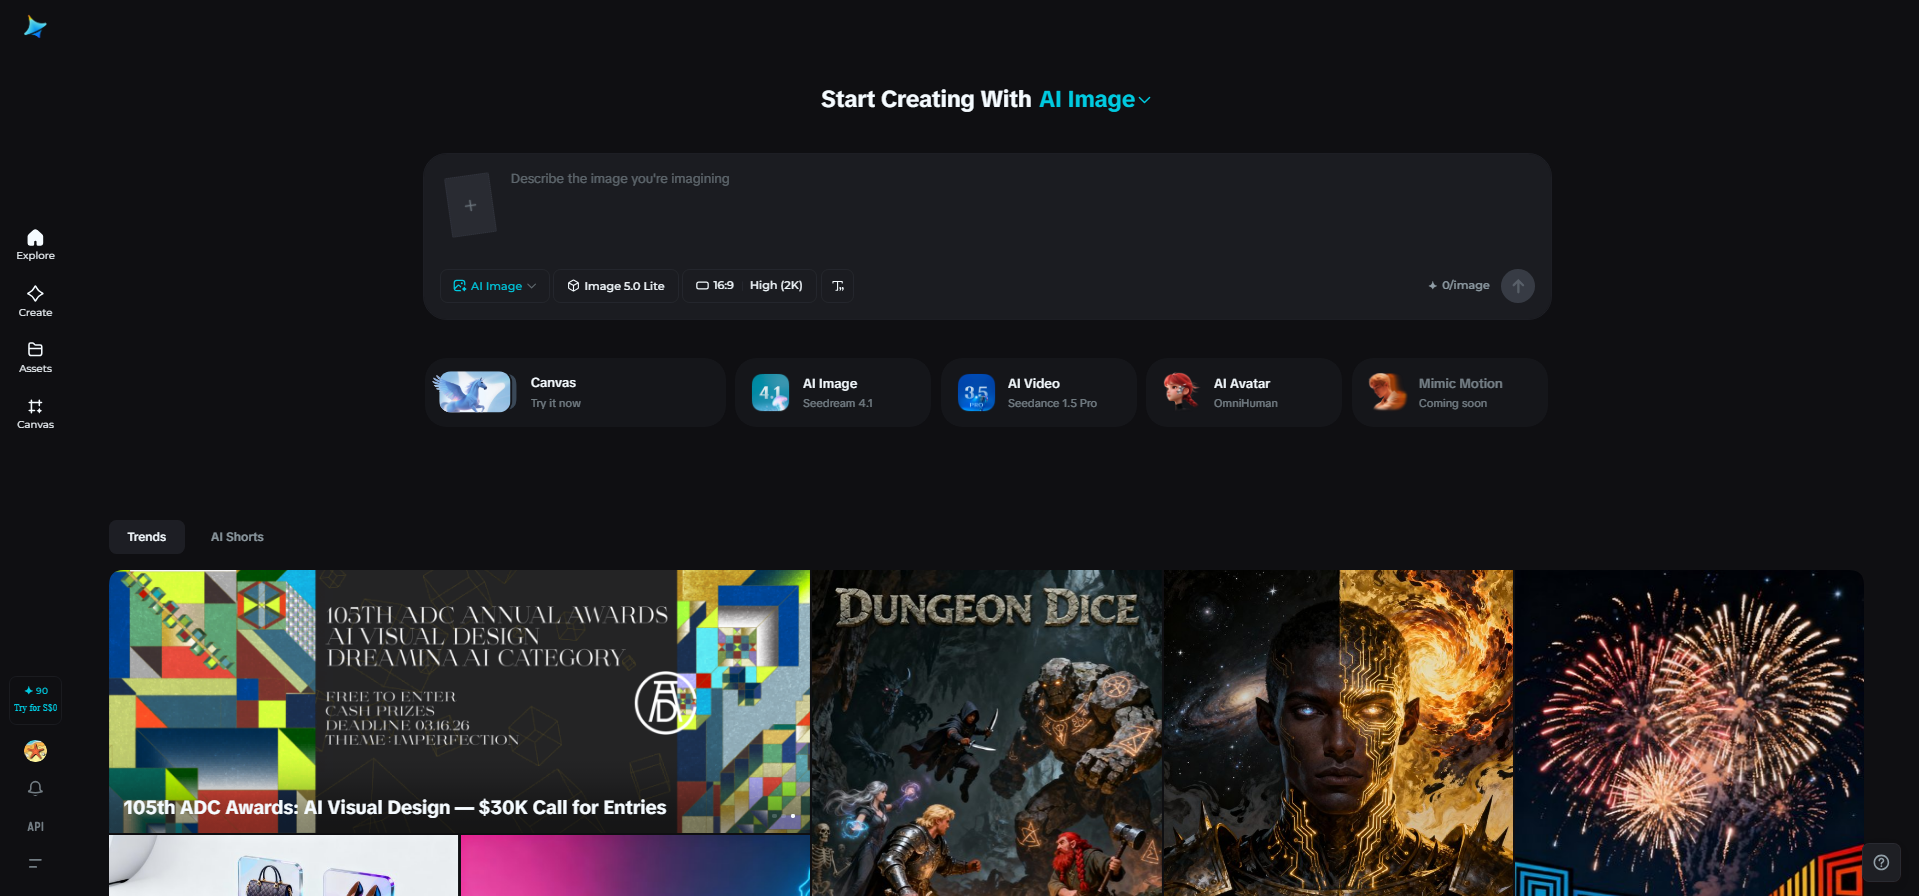Click the '105th ADC Awards' banner caption
Viewport: 1919px width, 896px height.
(394, 808)
